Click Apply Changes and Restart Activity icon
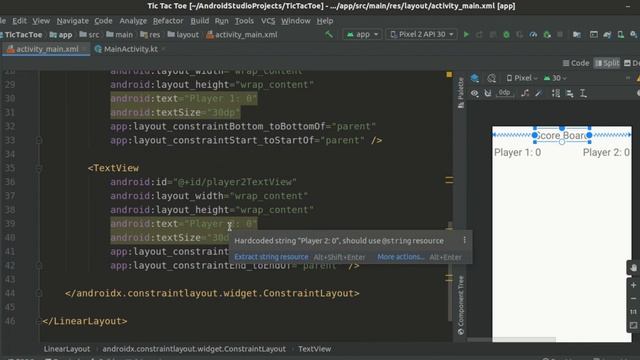The height and width of the screenshot is (360, 640). click(x=479, y=35)
